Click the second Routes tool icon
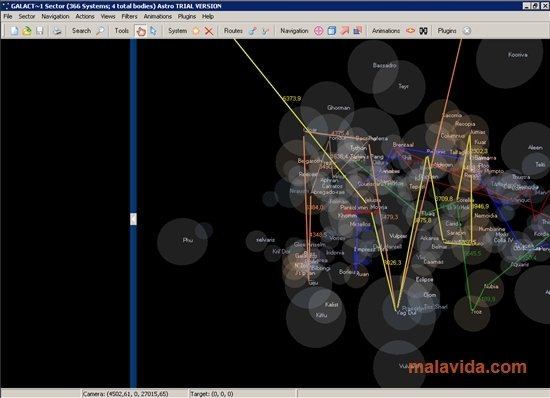The width and height of the screenshot is (550, 398). tap(266, 31)
